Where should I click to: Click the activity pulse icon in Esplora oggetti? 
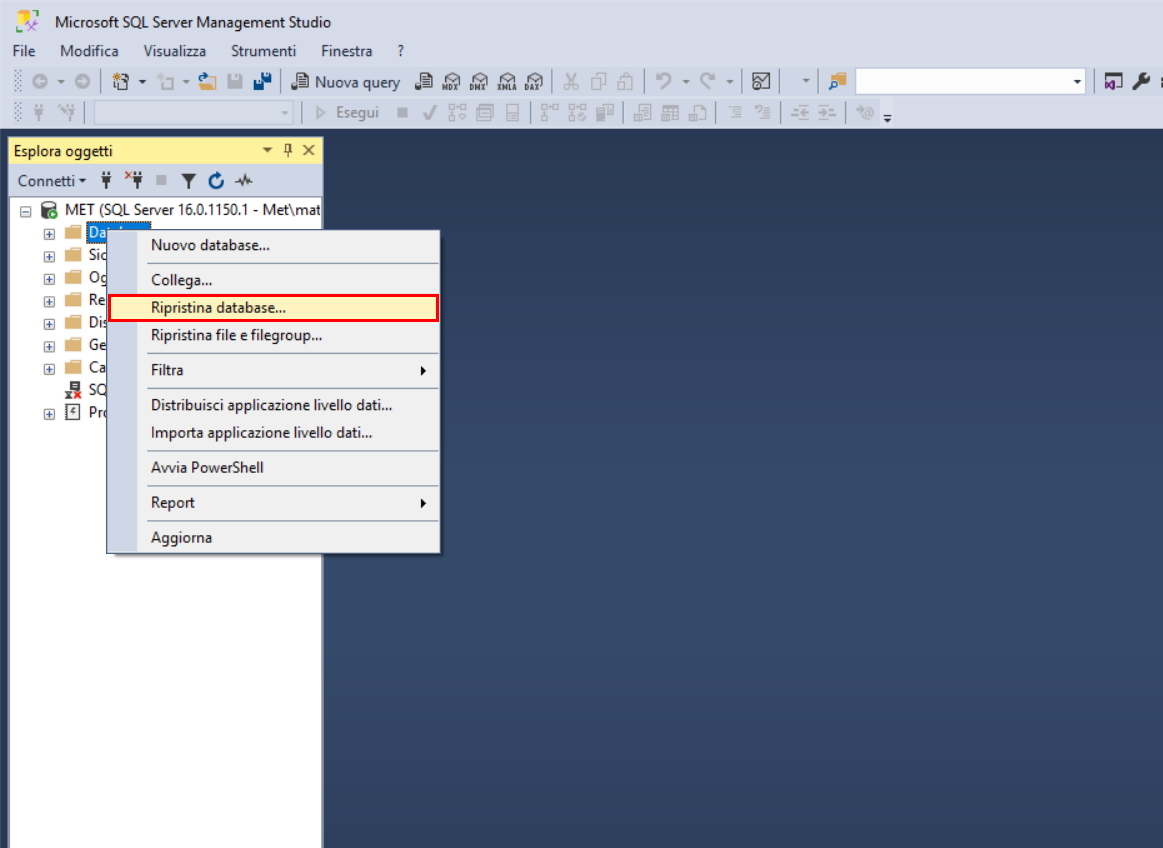[x=243, y=180]
